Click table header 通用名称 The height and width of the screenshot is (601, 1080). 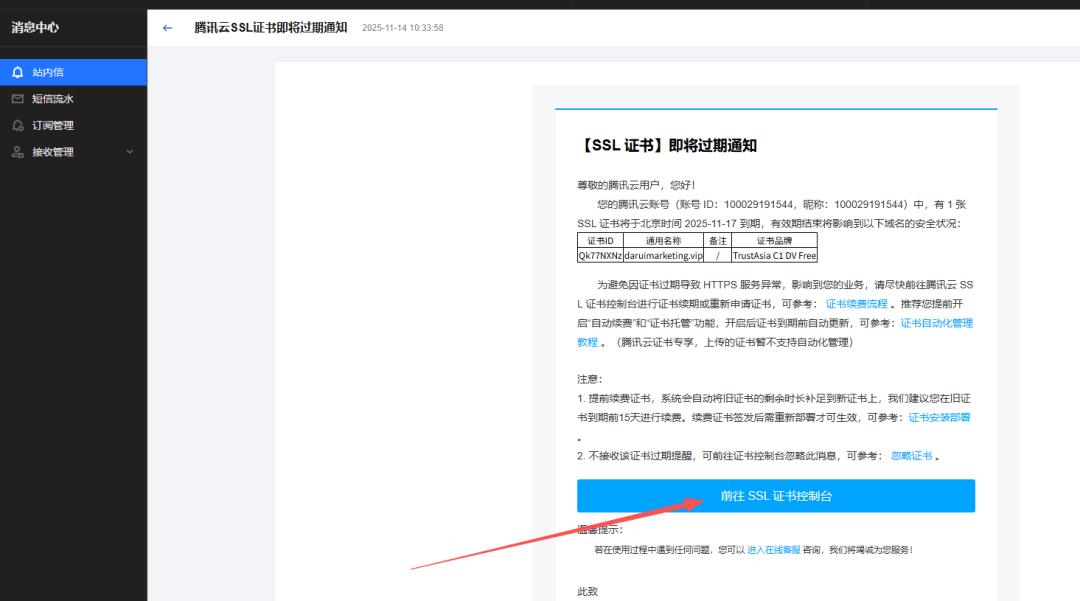pyautogui.click(x=663, y=241)
